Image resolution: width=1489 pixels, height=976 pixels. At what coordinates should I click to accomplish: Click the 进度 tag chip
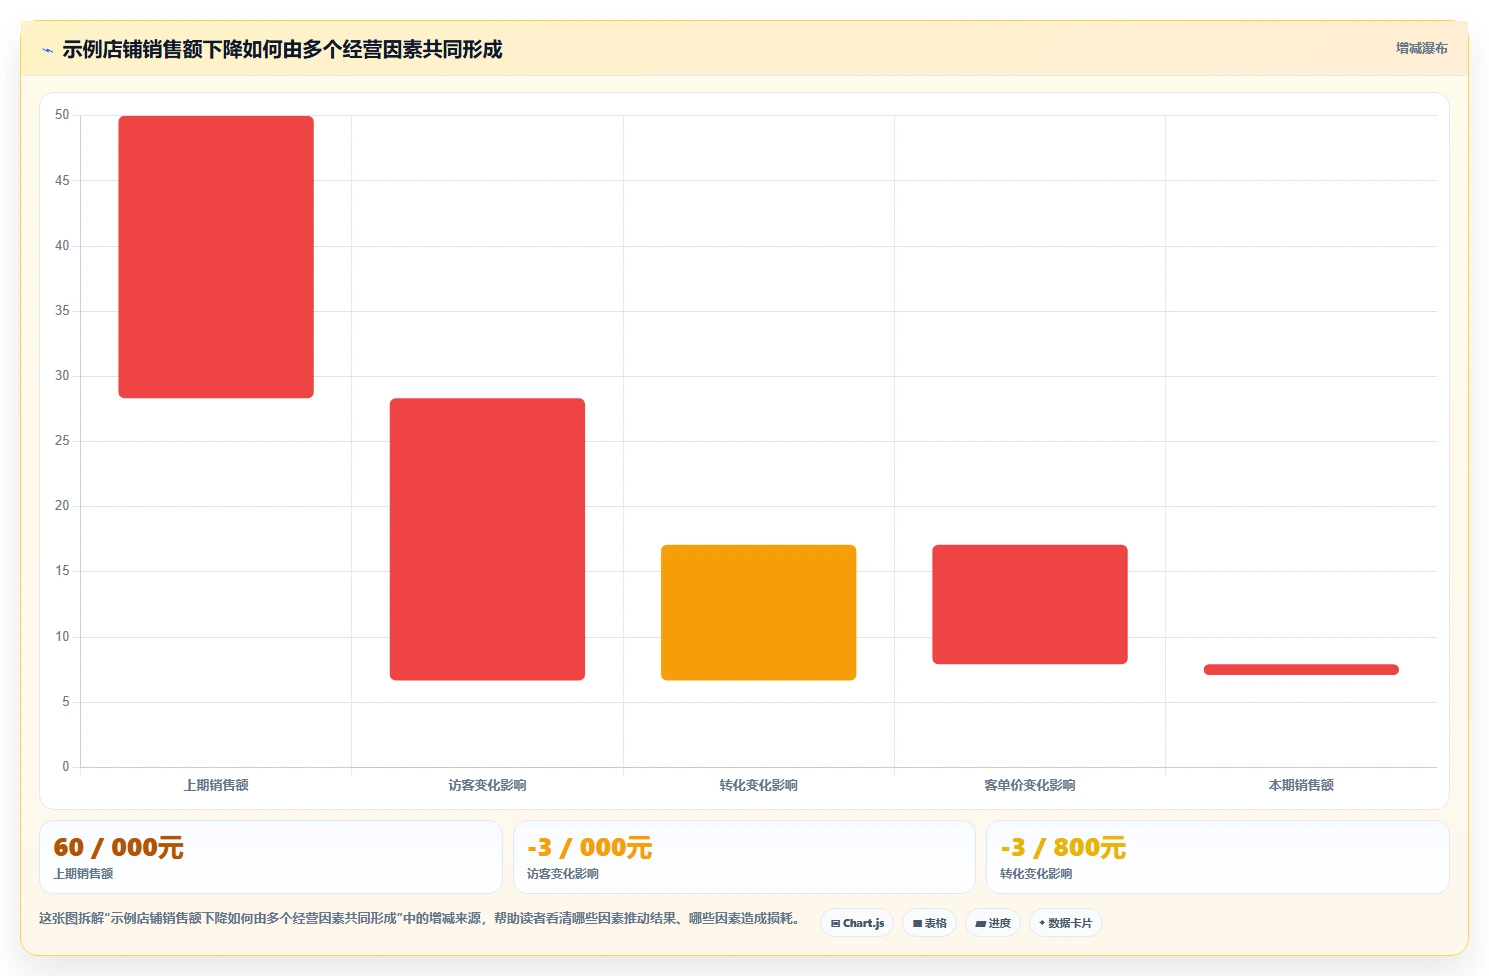tap(993, 923)
